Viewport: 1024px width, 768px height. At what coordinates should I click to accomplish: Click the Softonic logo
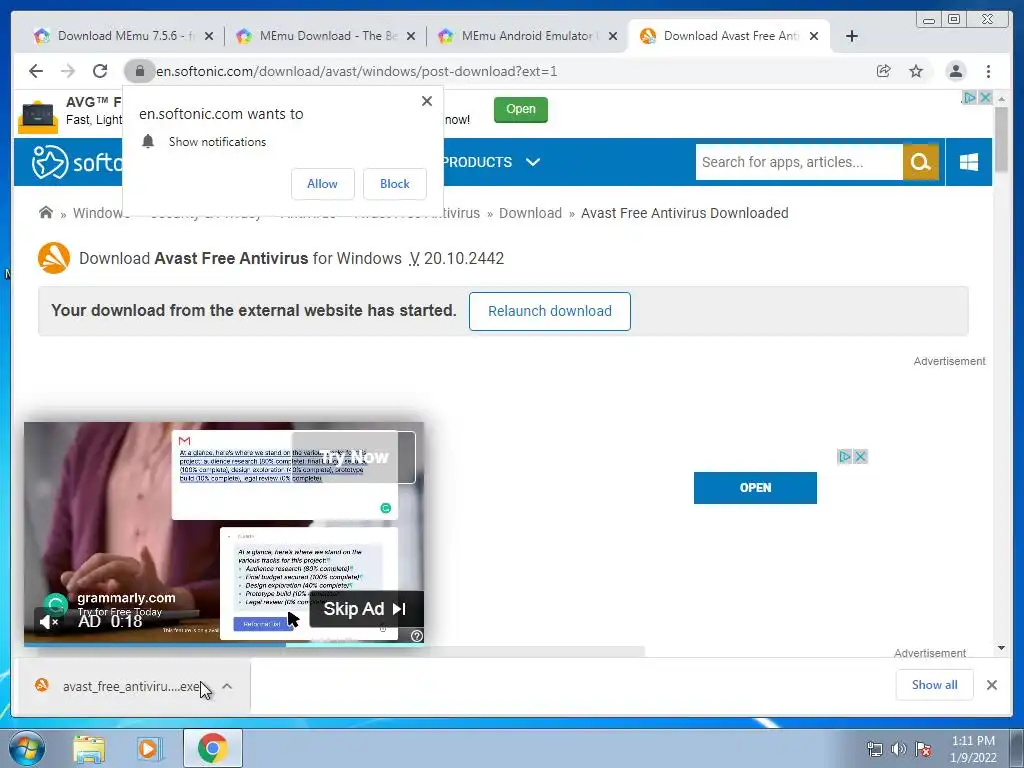click(75, 161)
